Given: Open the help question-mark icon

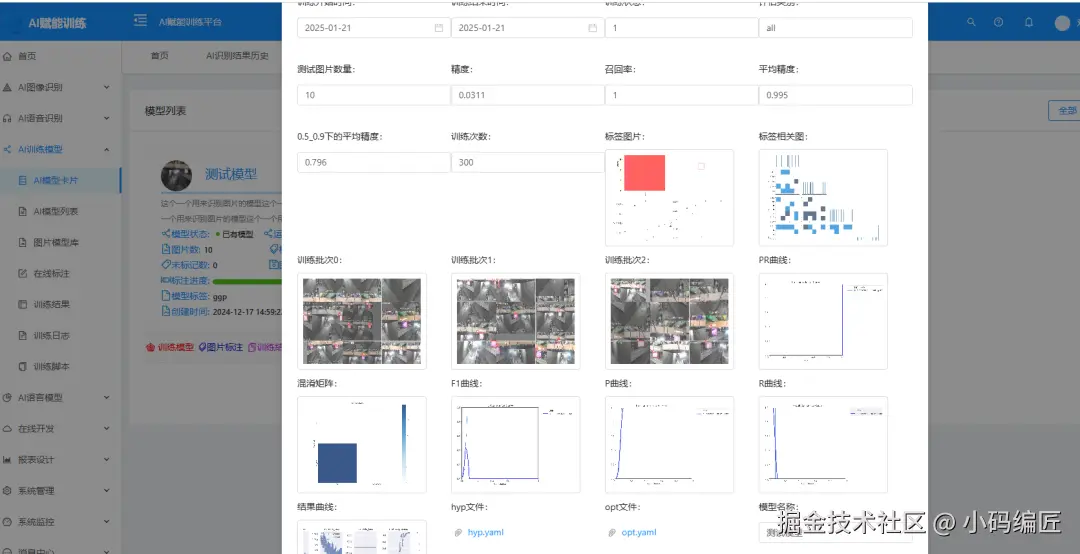Looking at the screenshot, I should click(x=999, y=22).
